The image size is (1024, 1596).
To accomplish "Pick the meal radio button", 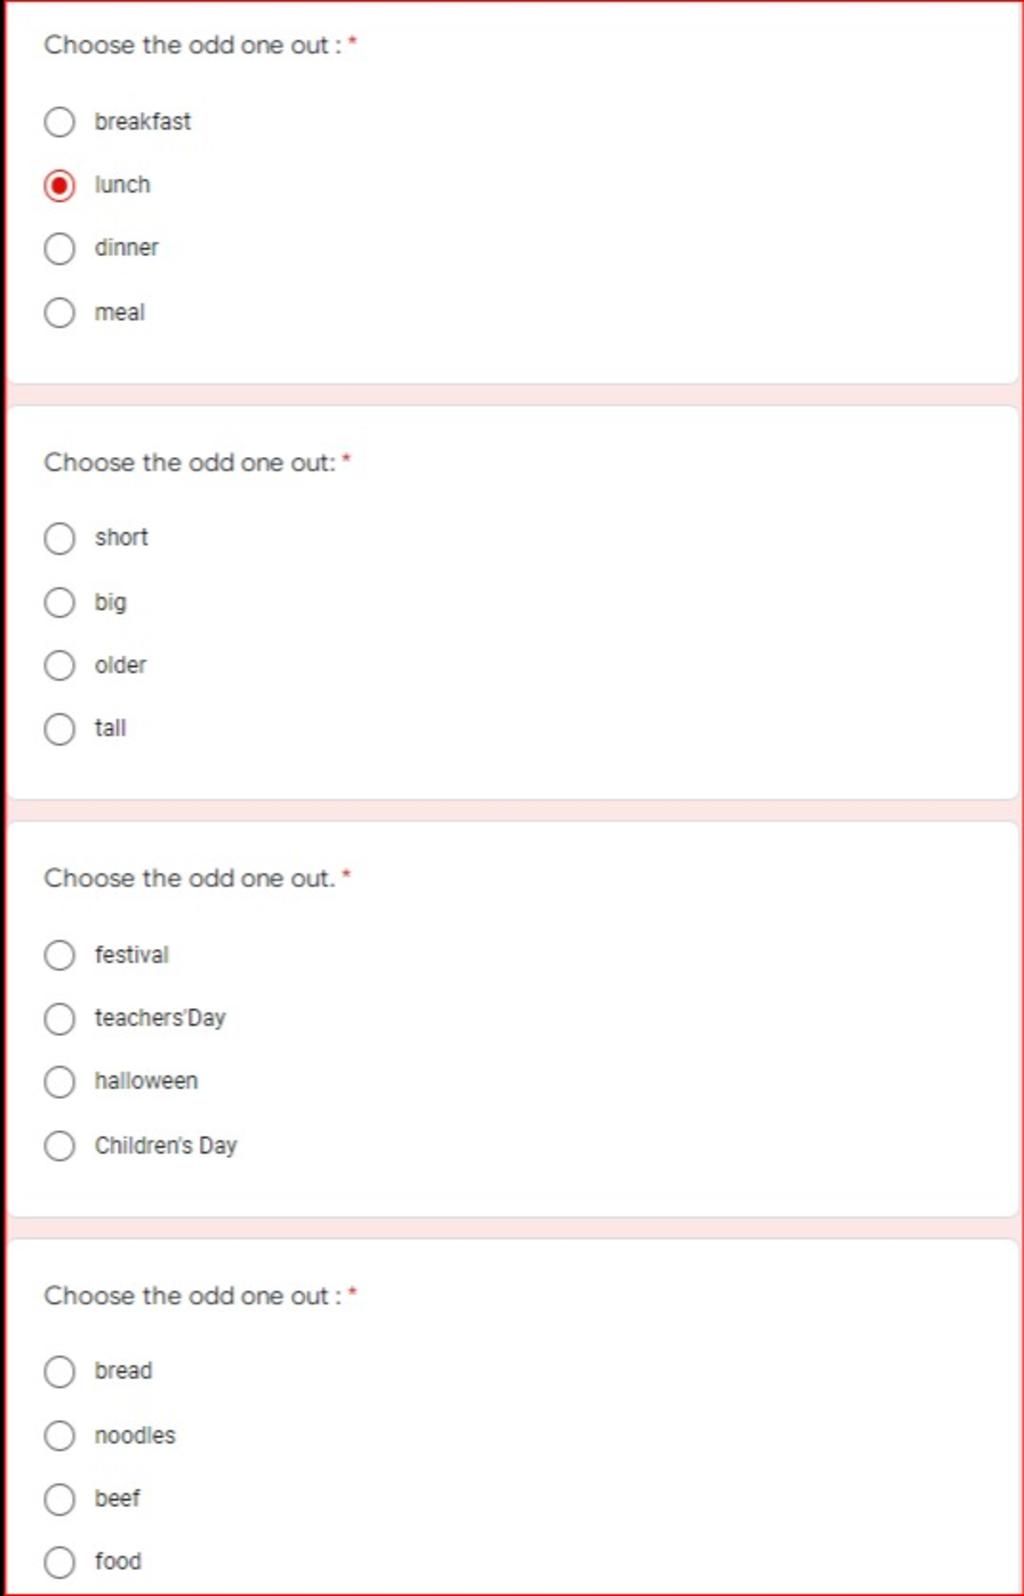I will coord(59,313).
